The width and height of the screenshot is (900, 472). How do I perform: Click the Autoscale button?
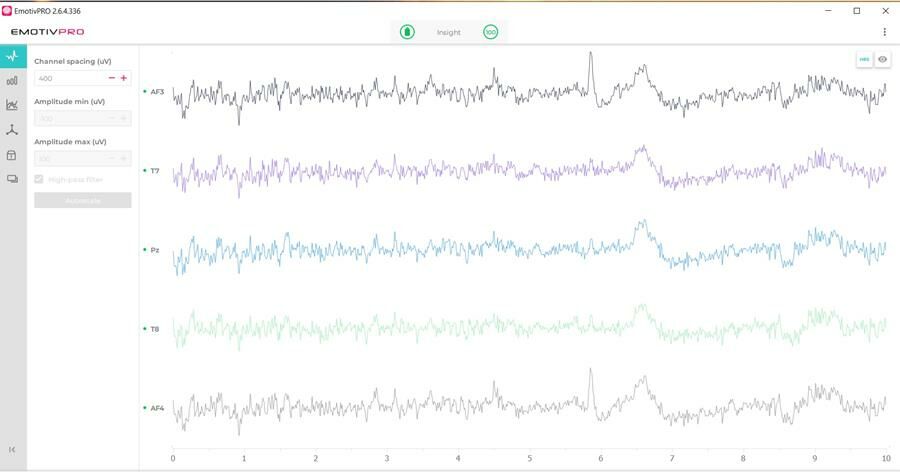click(x=83, y=200)
